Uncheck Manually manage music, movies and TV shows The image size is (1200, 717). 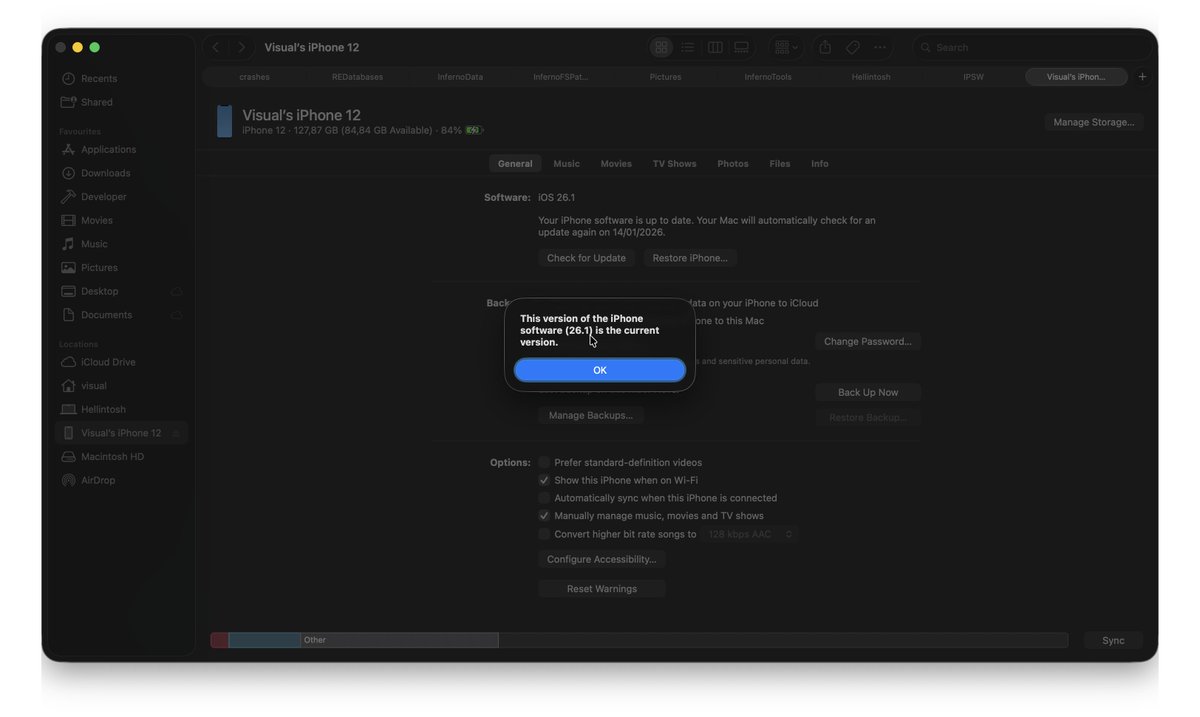tap(544, 516)
